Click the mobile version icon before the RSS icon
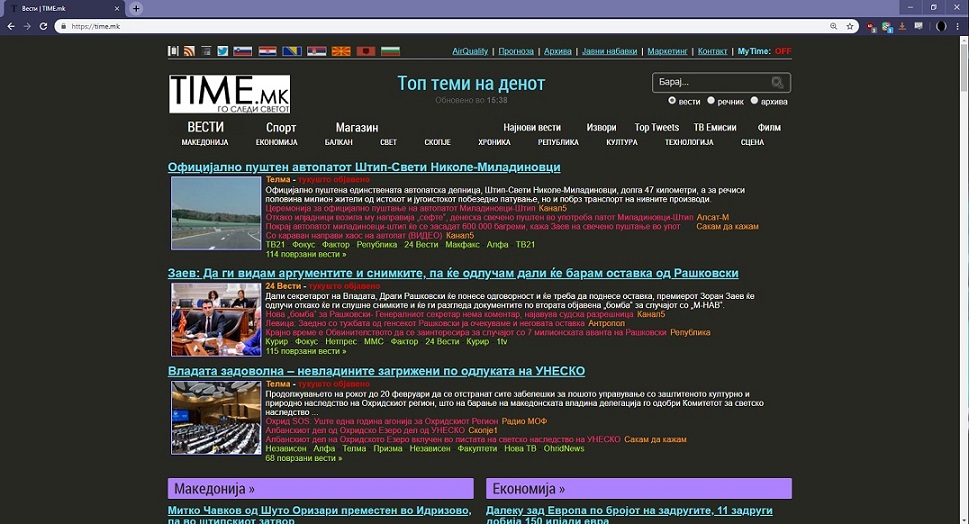The height and width of the screenshot is (524, 969). [173, 51]
